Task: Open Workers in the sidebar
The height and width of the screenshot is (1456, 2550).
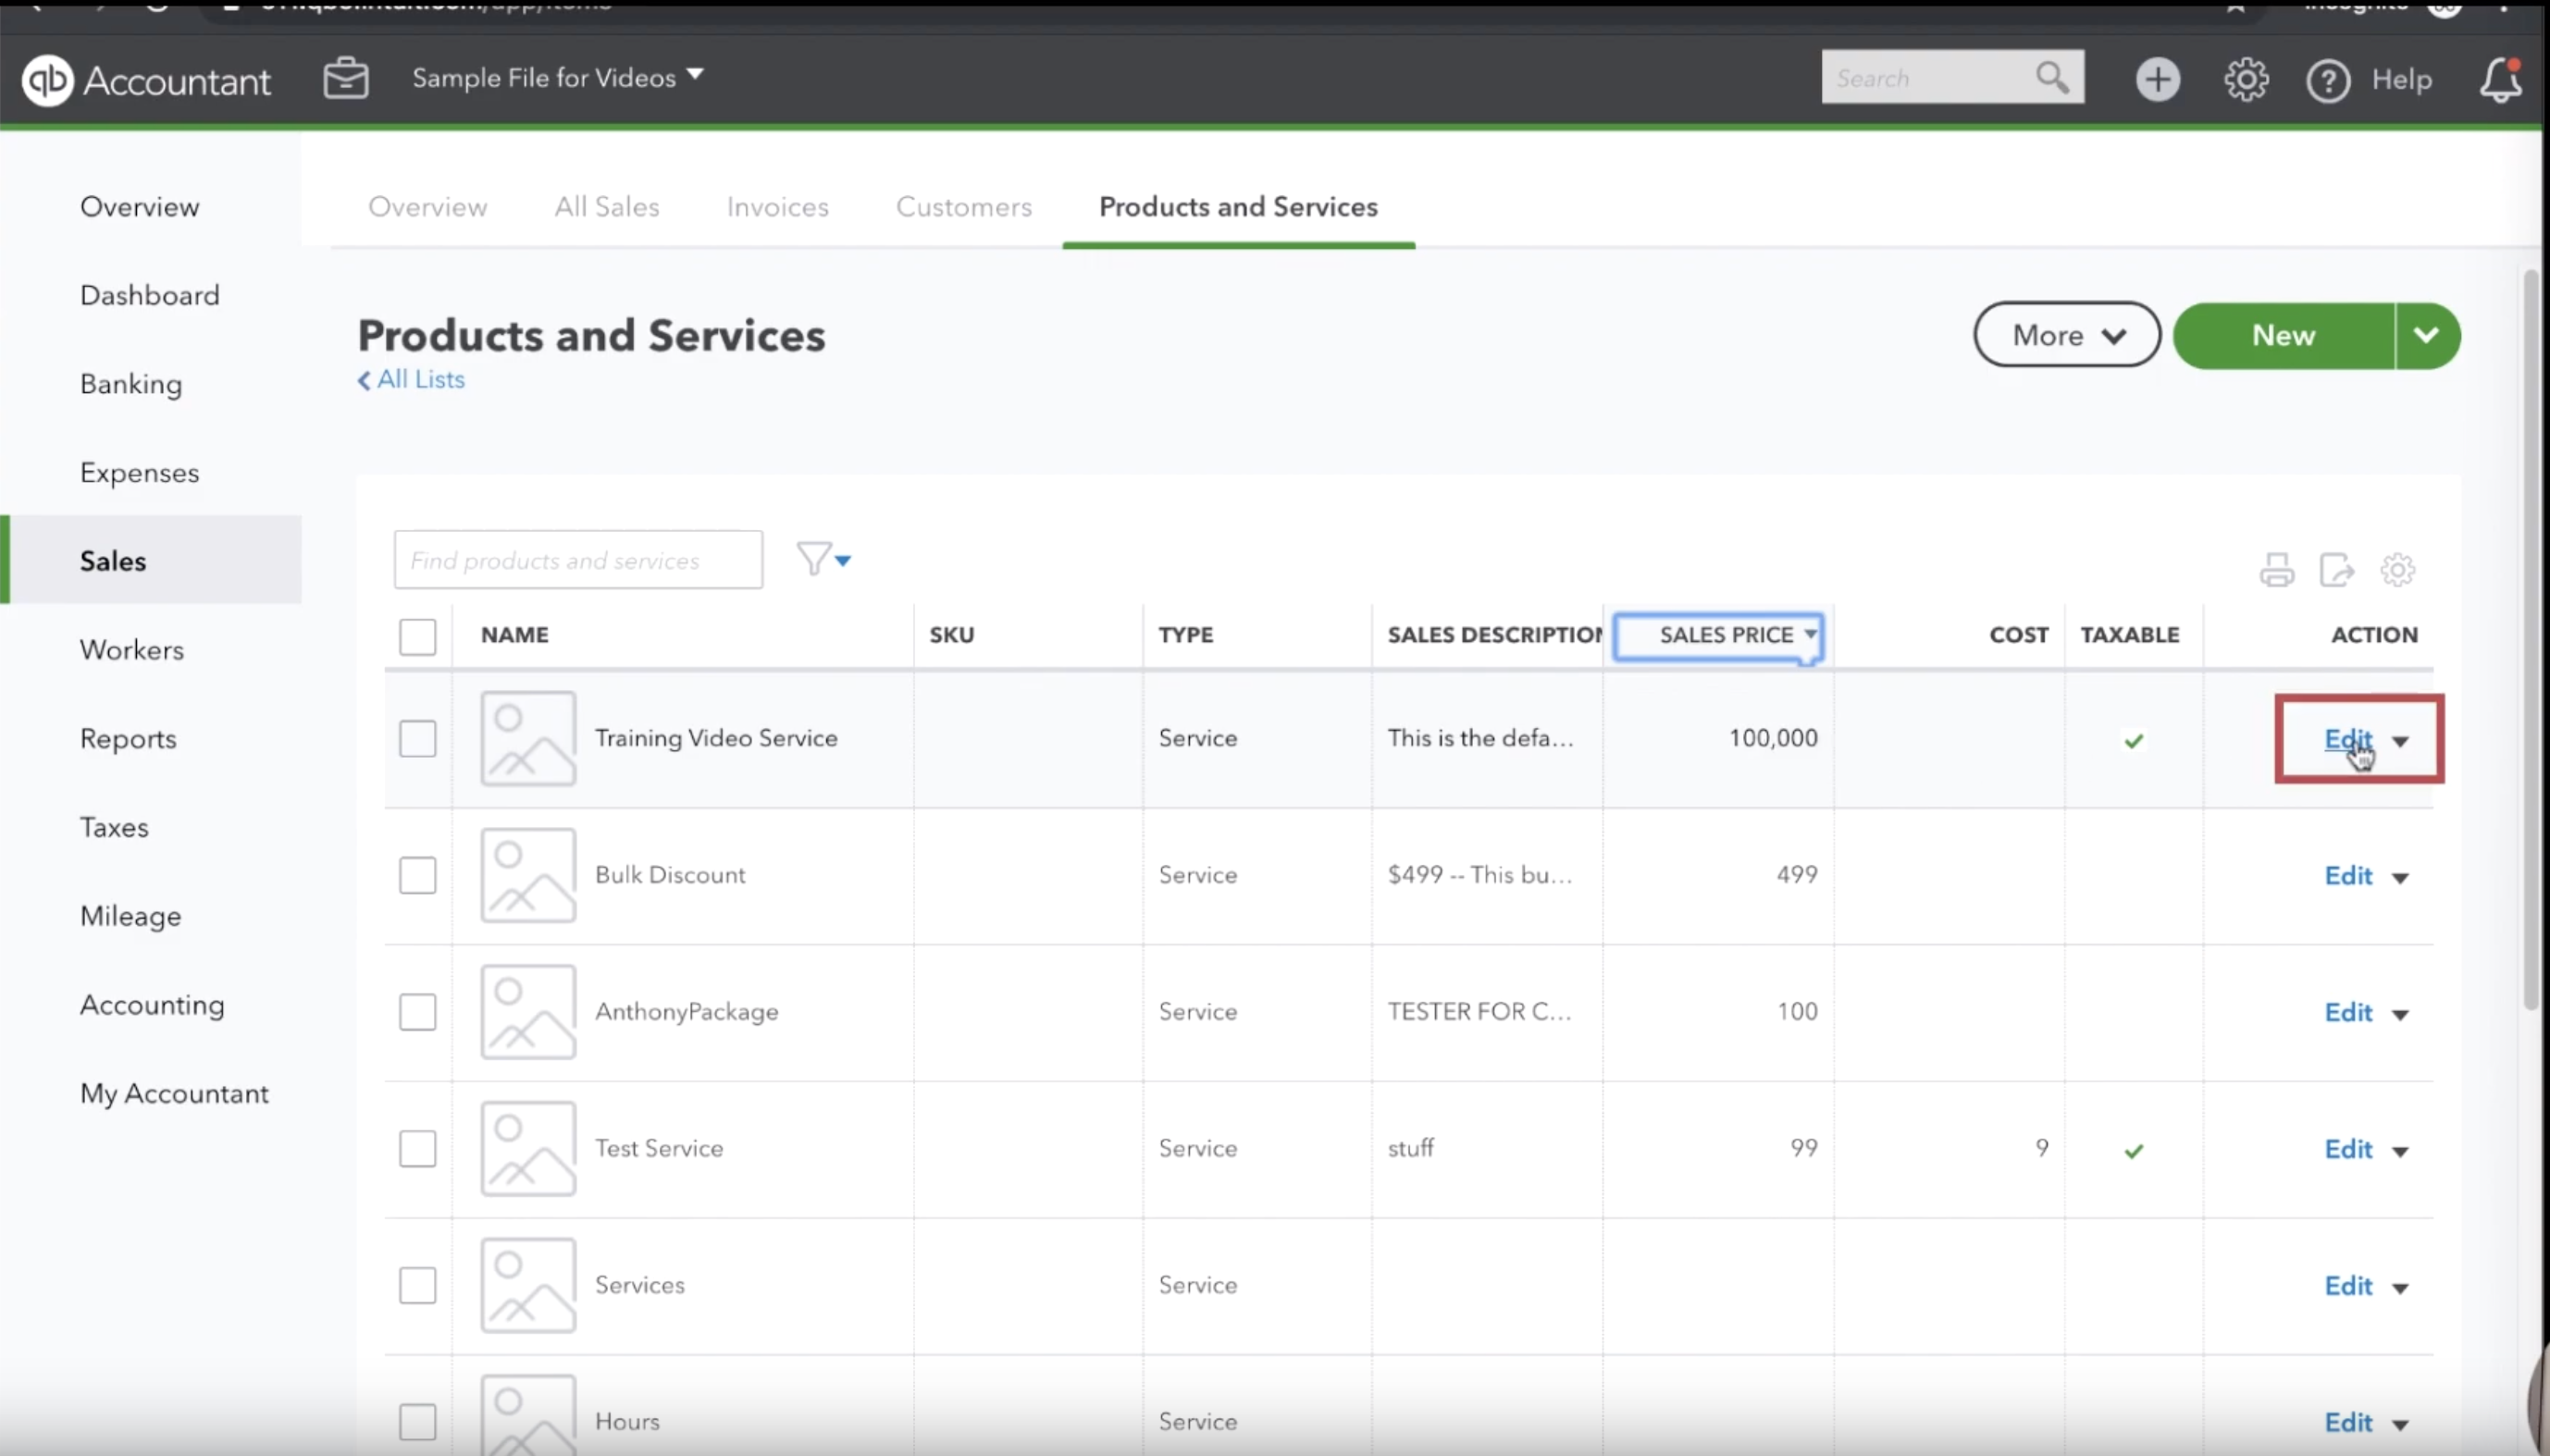Action: (x=132, y=650)
